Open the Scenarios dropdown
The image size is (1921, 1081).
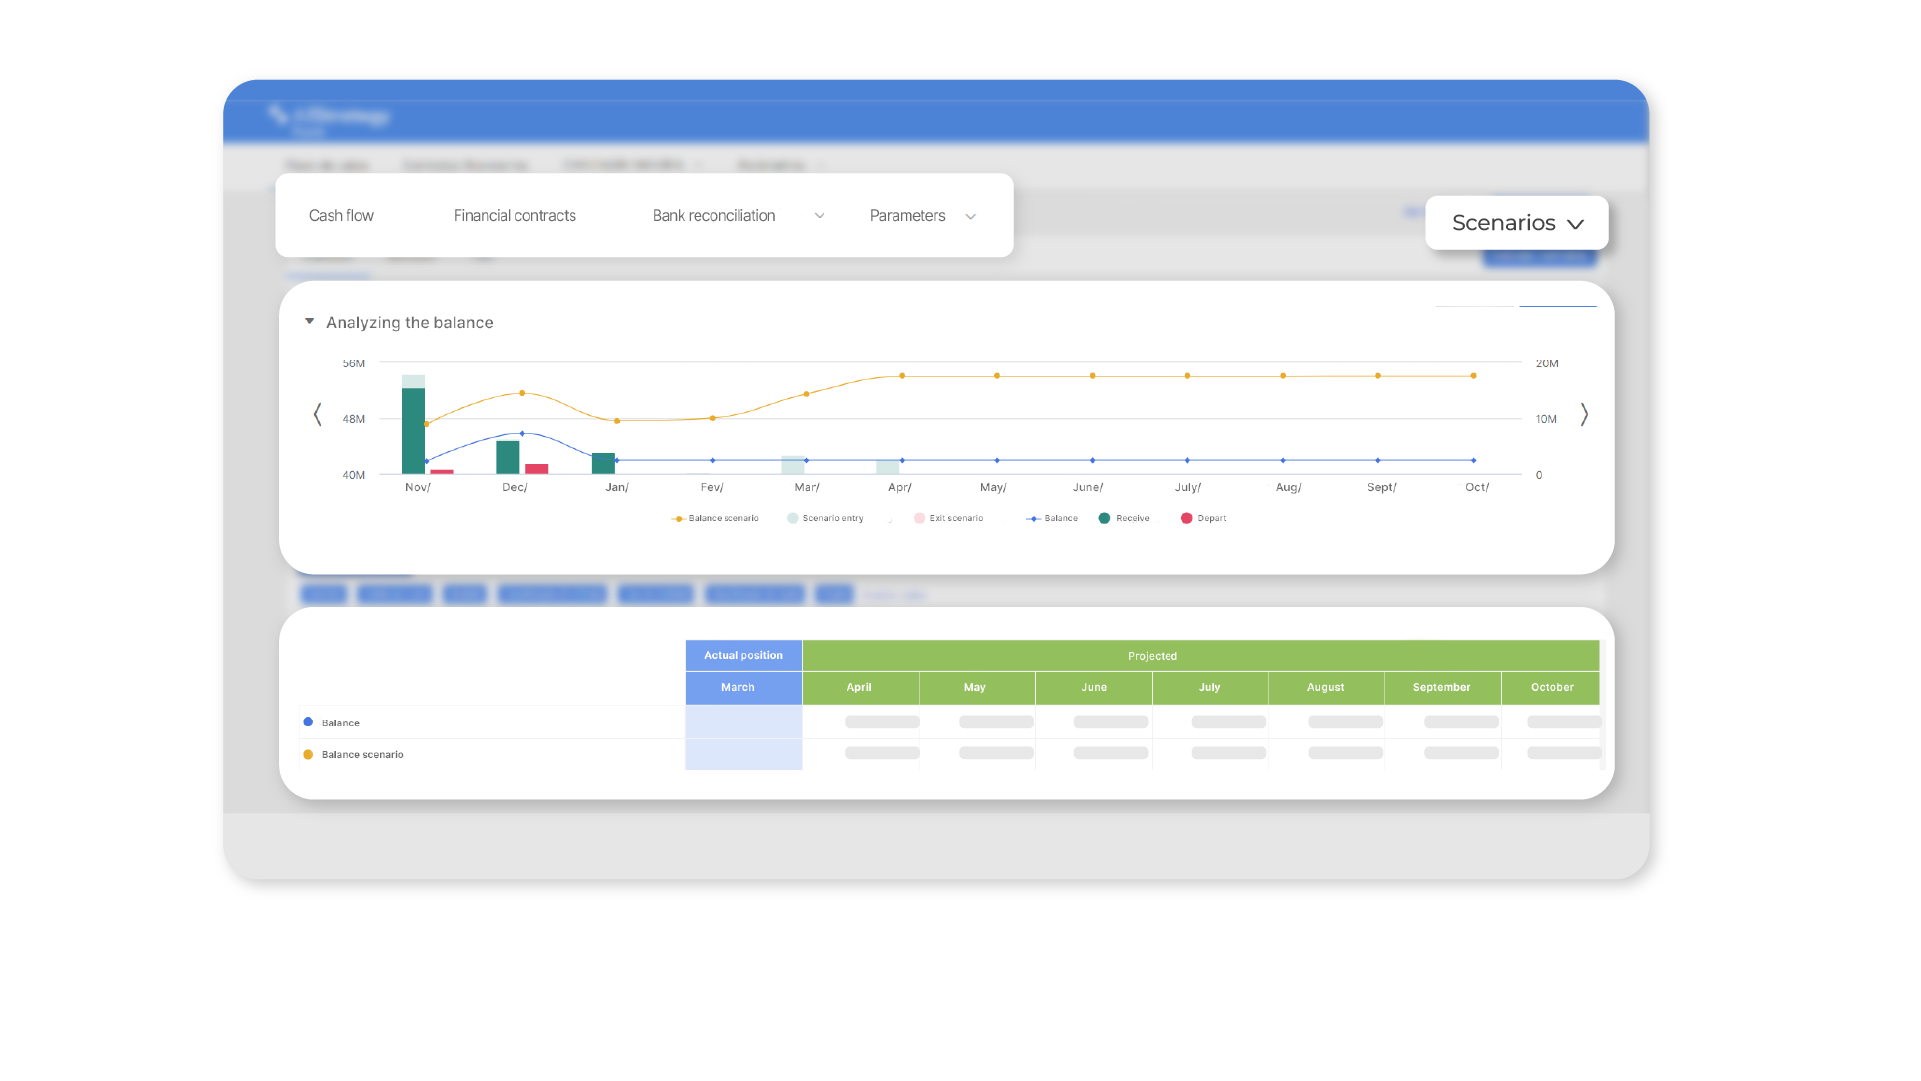click(1516, 223)
